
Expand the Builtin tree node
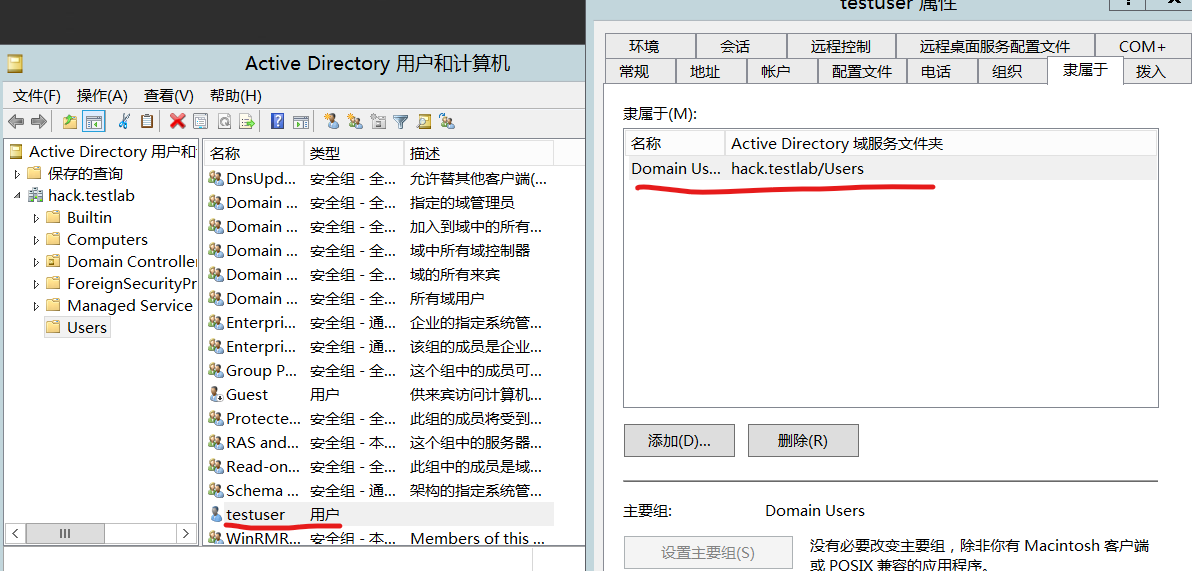point(37,218)
